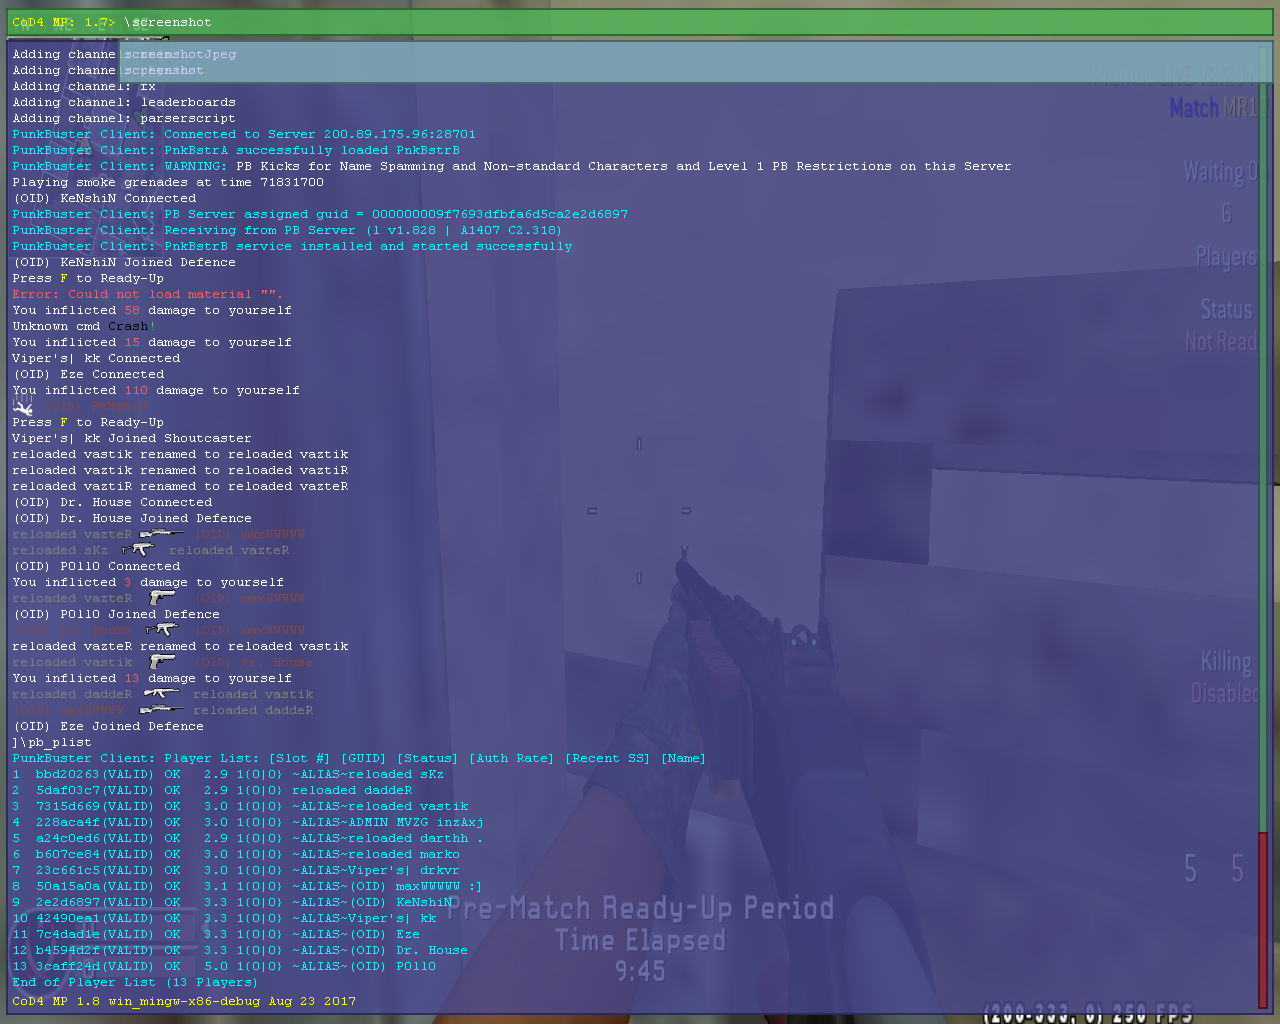Click the console command input line
The height and width of the screenshot is (1024, 1280).
[x=640, y=22]
